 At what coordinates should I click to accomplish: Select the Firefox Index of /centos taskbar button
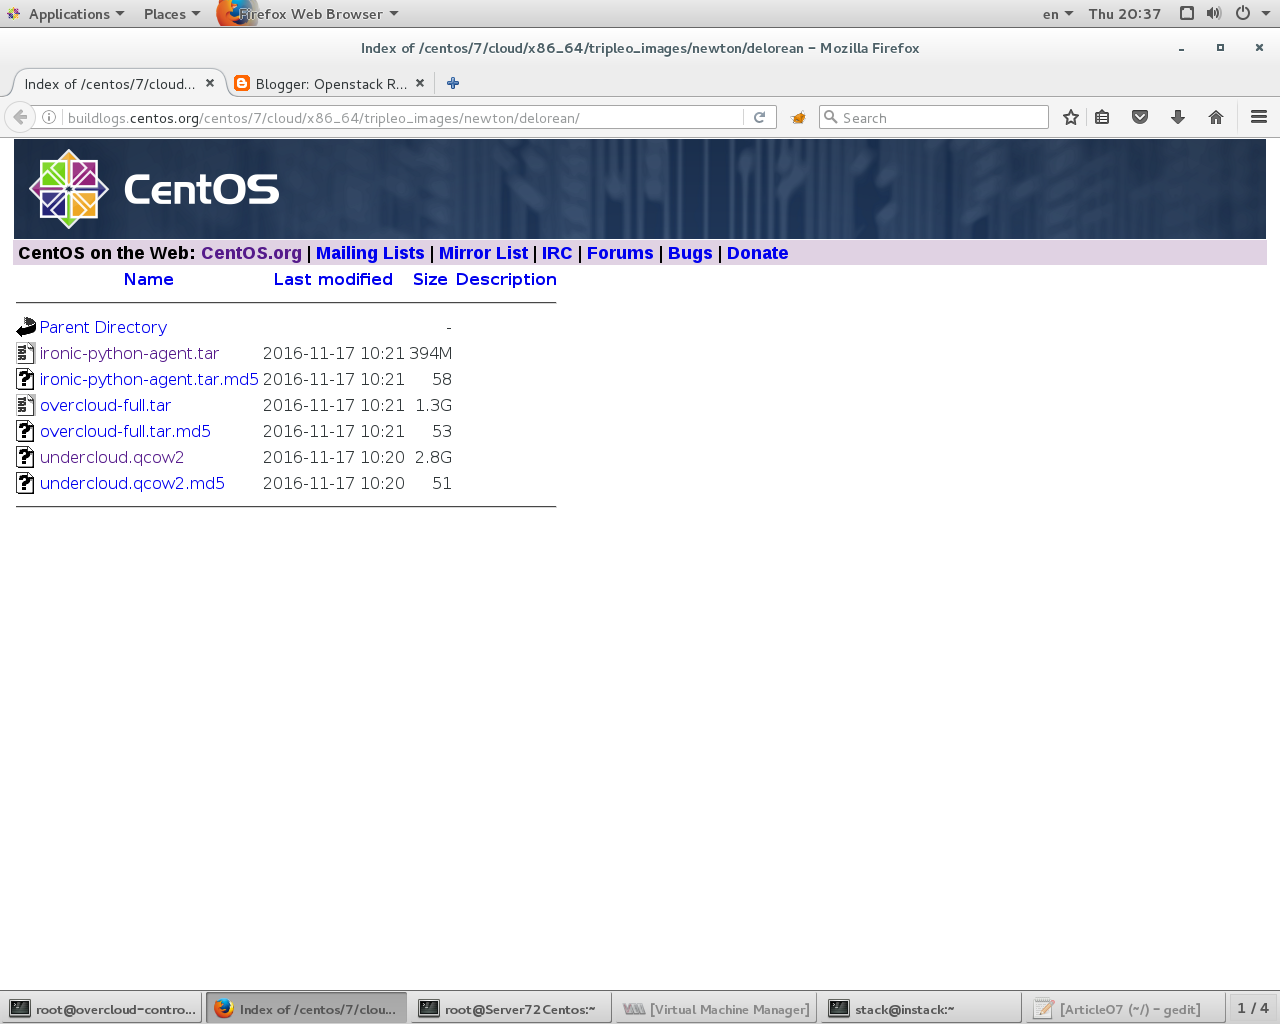click(x=306, y=1008)
